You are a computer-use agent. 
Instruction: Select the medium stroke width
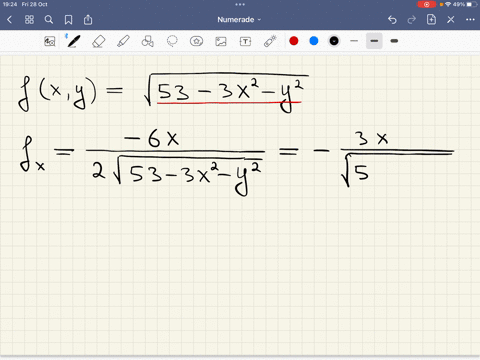pos(374,41)
